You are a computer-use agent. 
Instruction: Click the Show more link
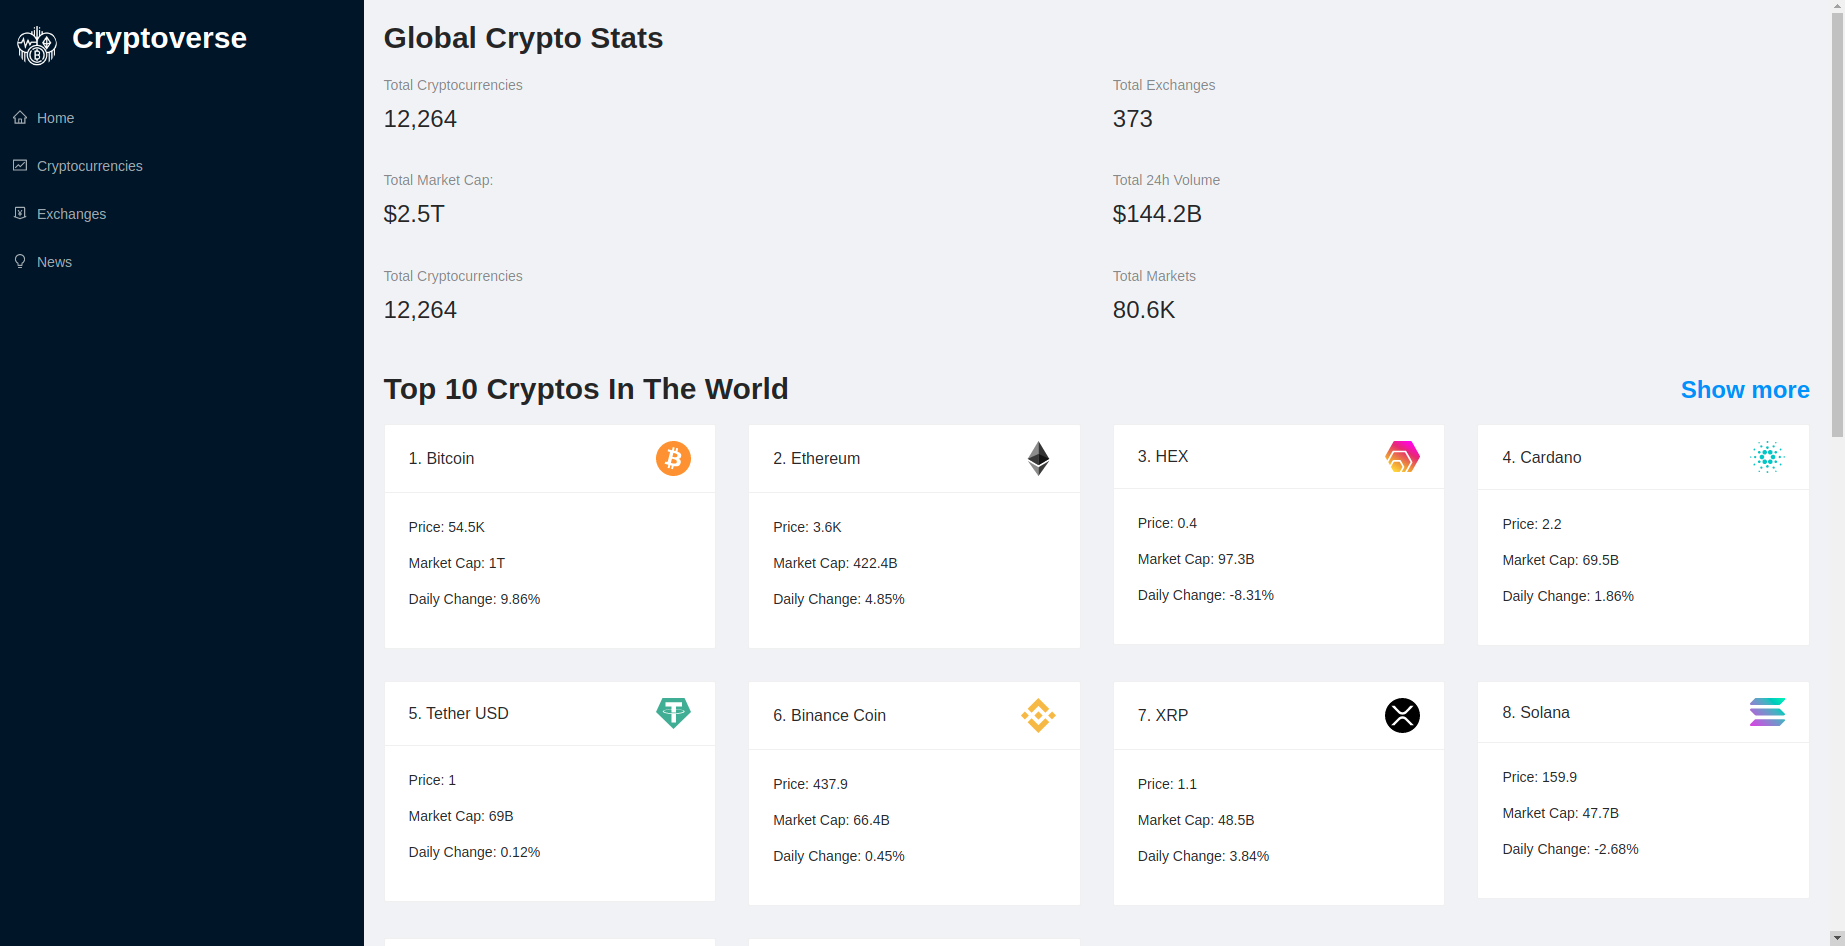1745,390
